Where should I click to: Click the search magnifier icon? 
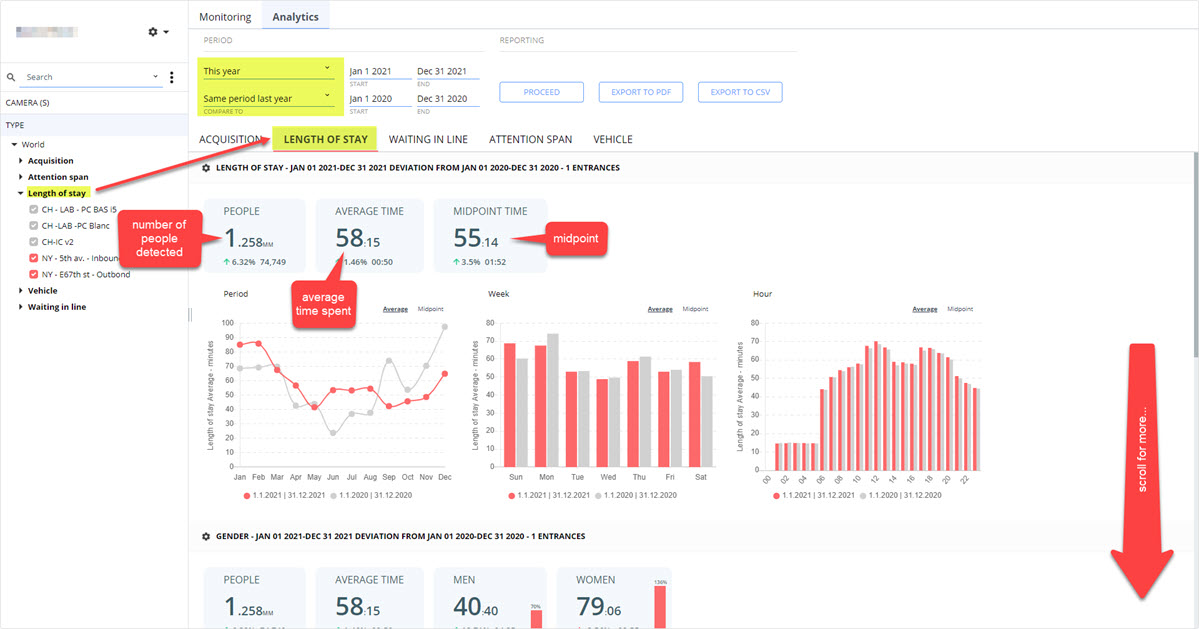11,77
